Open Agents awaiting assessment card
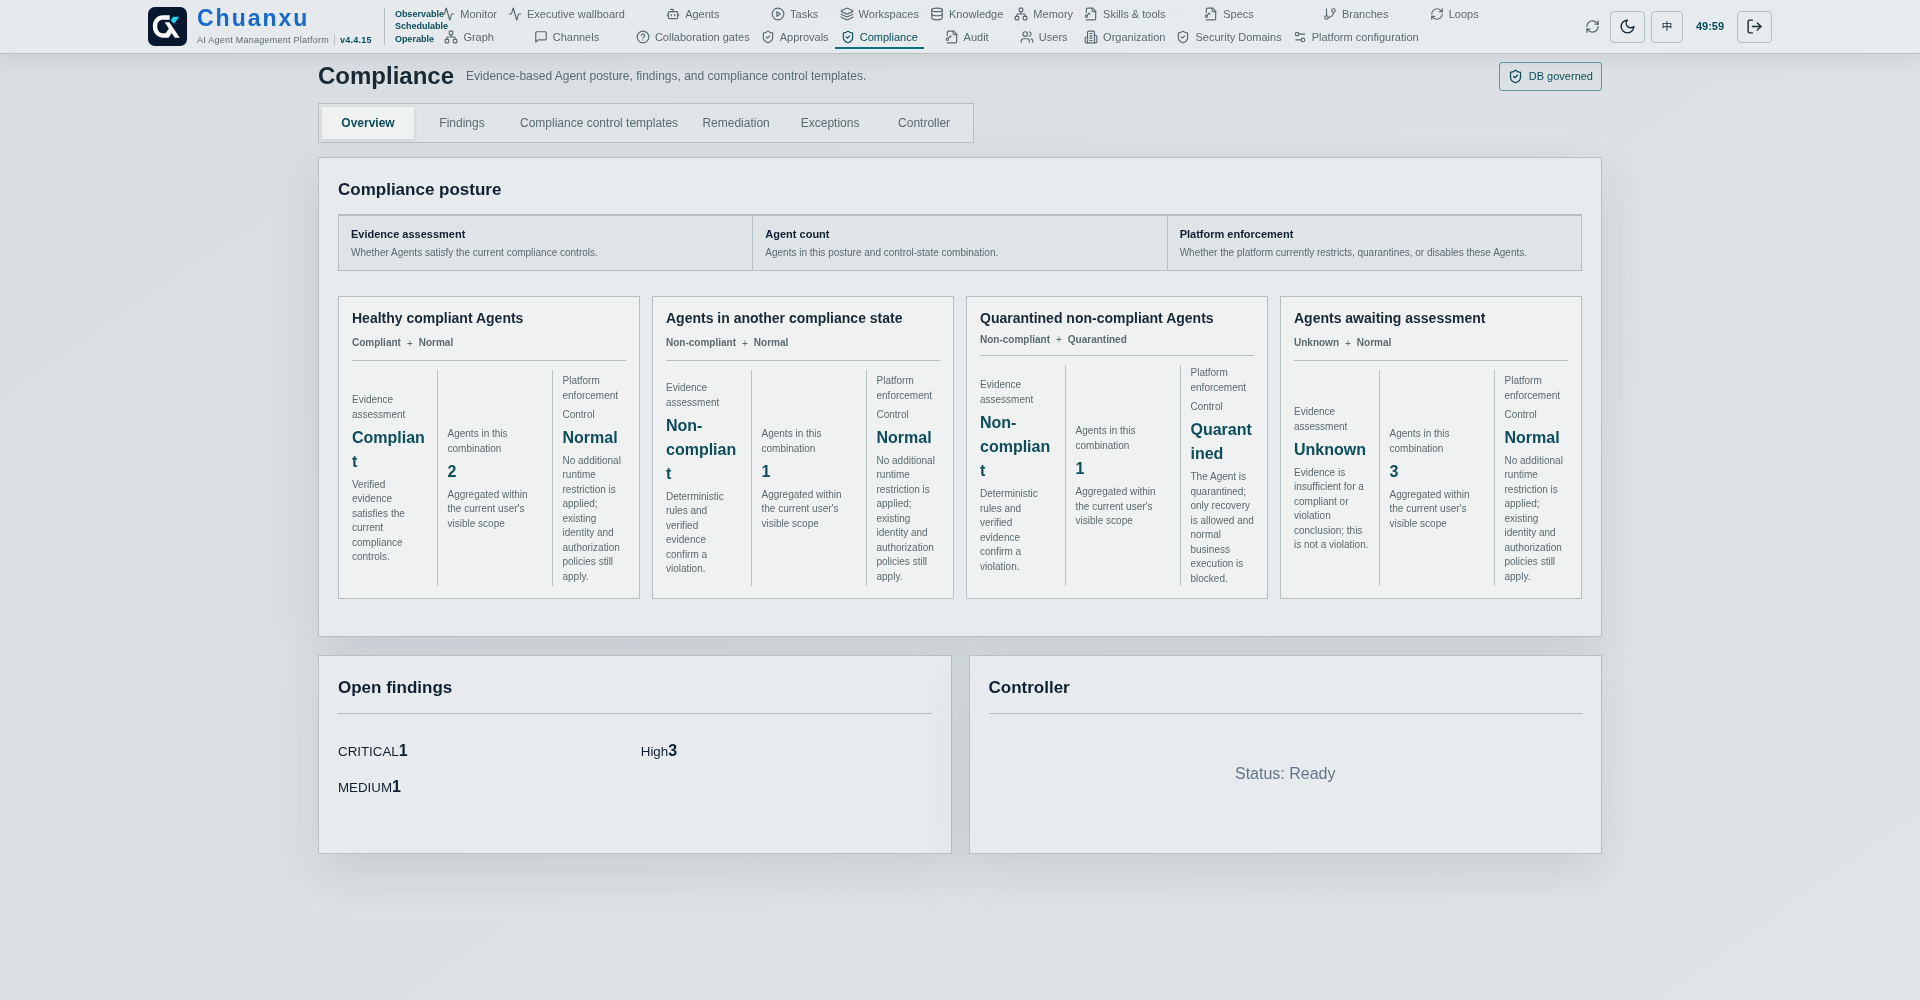The image size is (1920, 1000). point(1431,447)
